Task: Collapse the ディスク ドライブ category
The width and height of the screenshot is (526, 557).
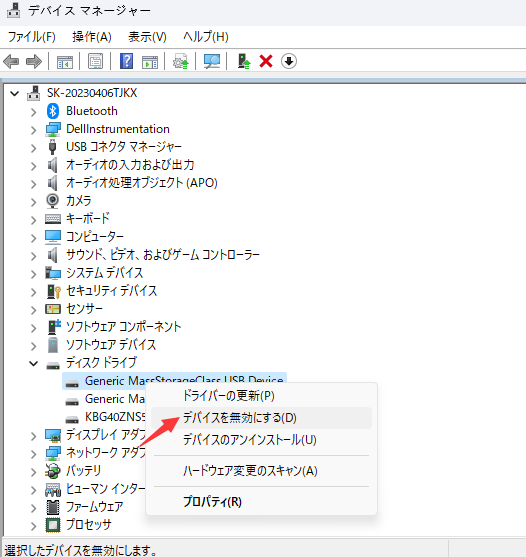Action: tap(34, 363)
